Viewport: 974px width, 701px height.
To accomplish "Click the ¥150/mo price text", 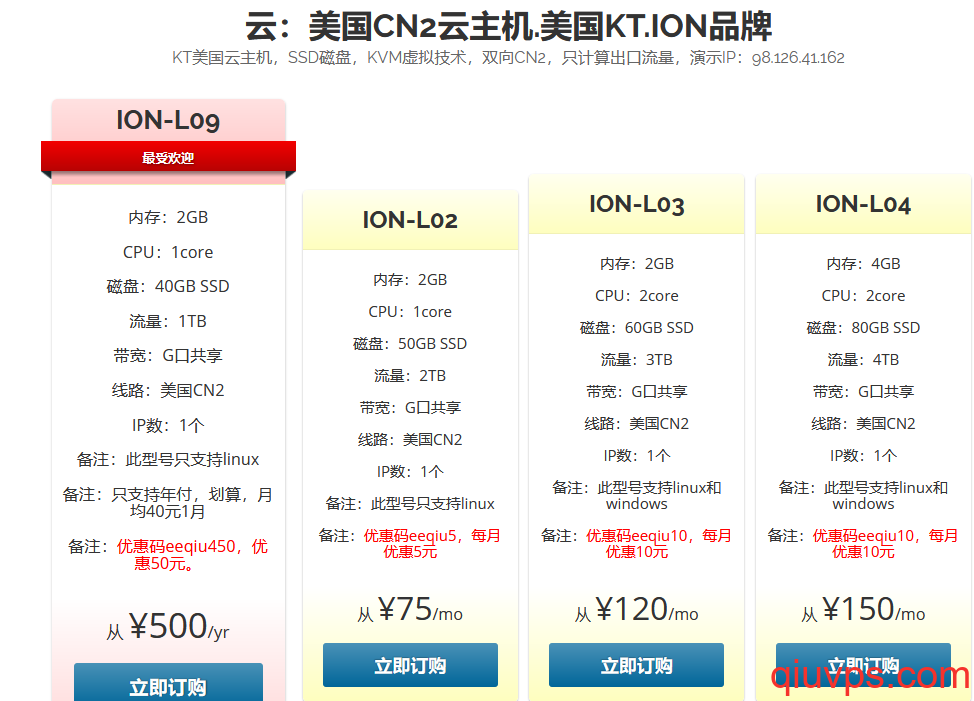I will click(x=863, y=609).
